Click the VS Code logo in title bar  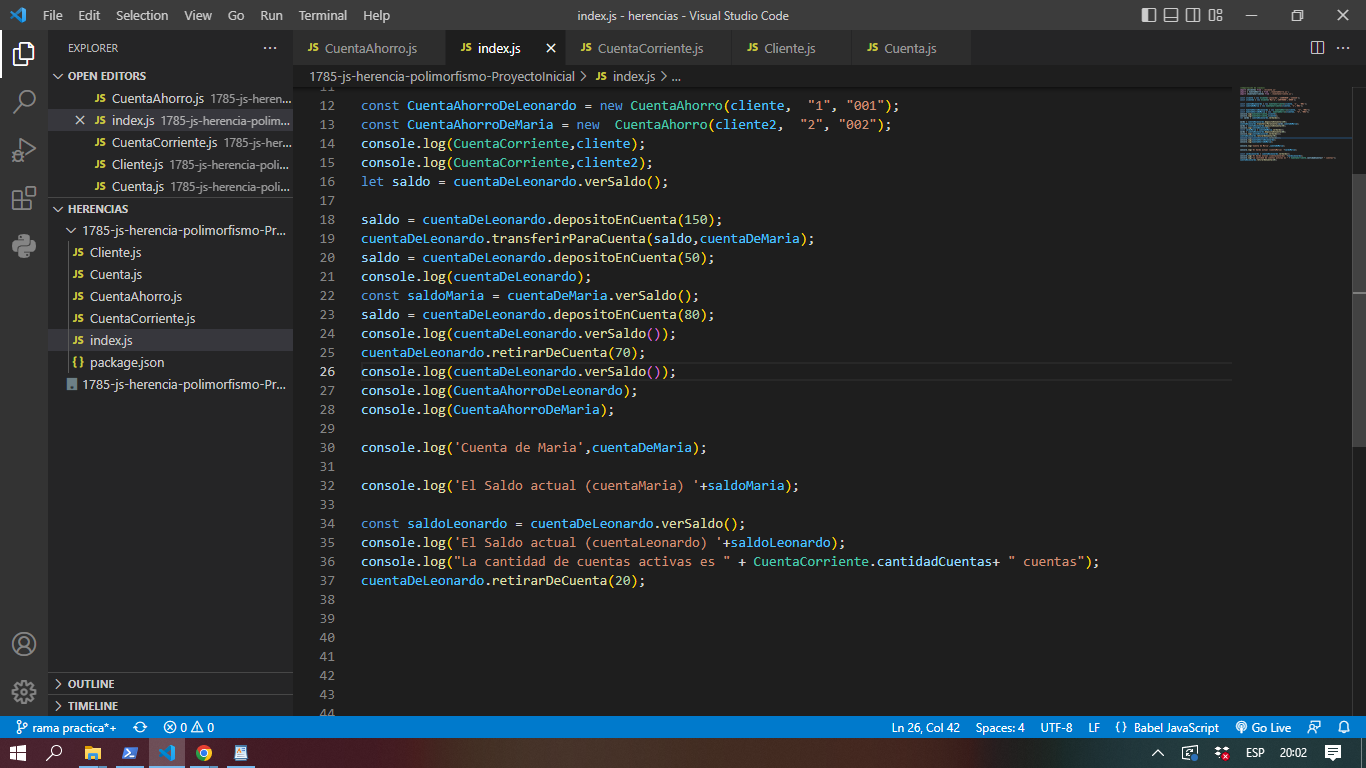[18, 15]
